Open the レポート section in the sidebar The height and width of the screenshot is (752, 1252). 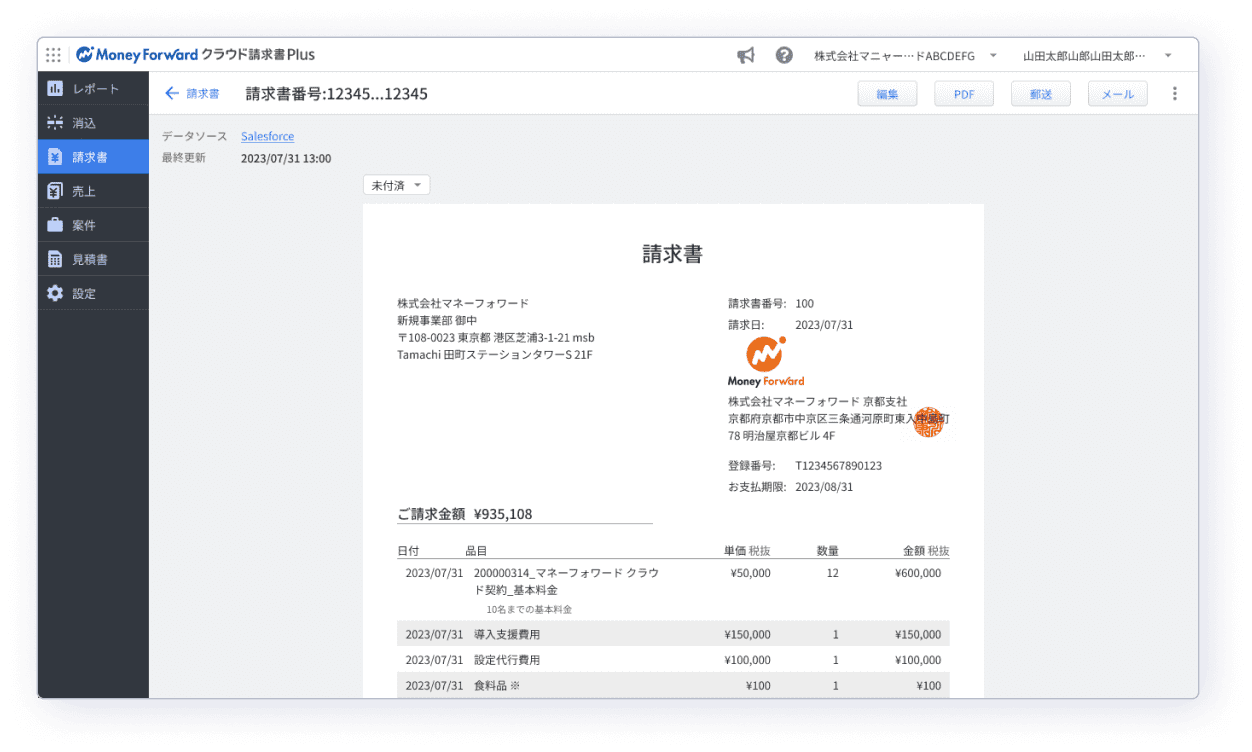[x=92, y=88]
